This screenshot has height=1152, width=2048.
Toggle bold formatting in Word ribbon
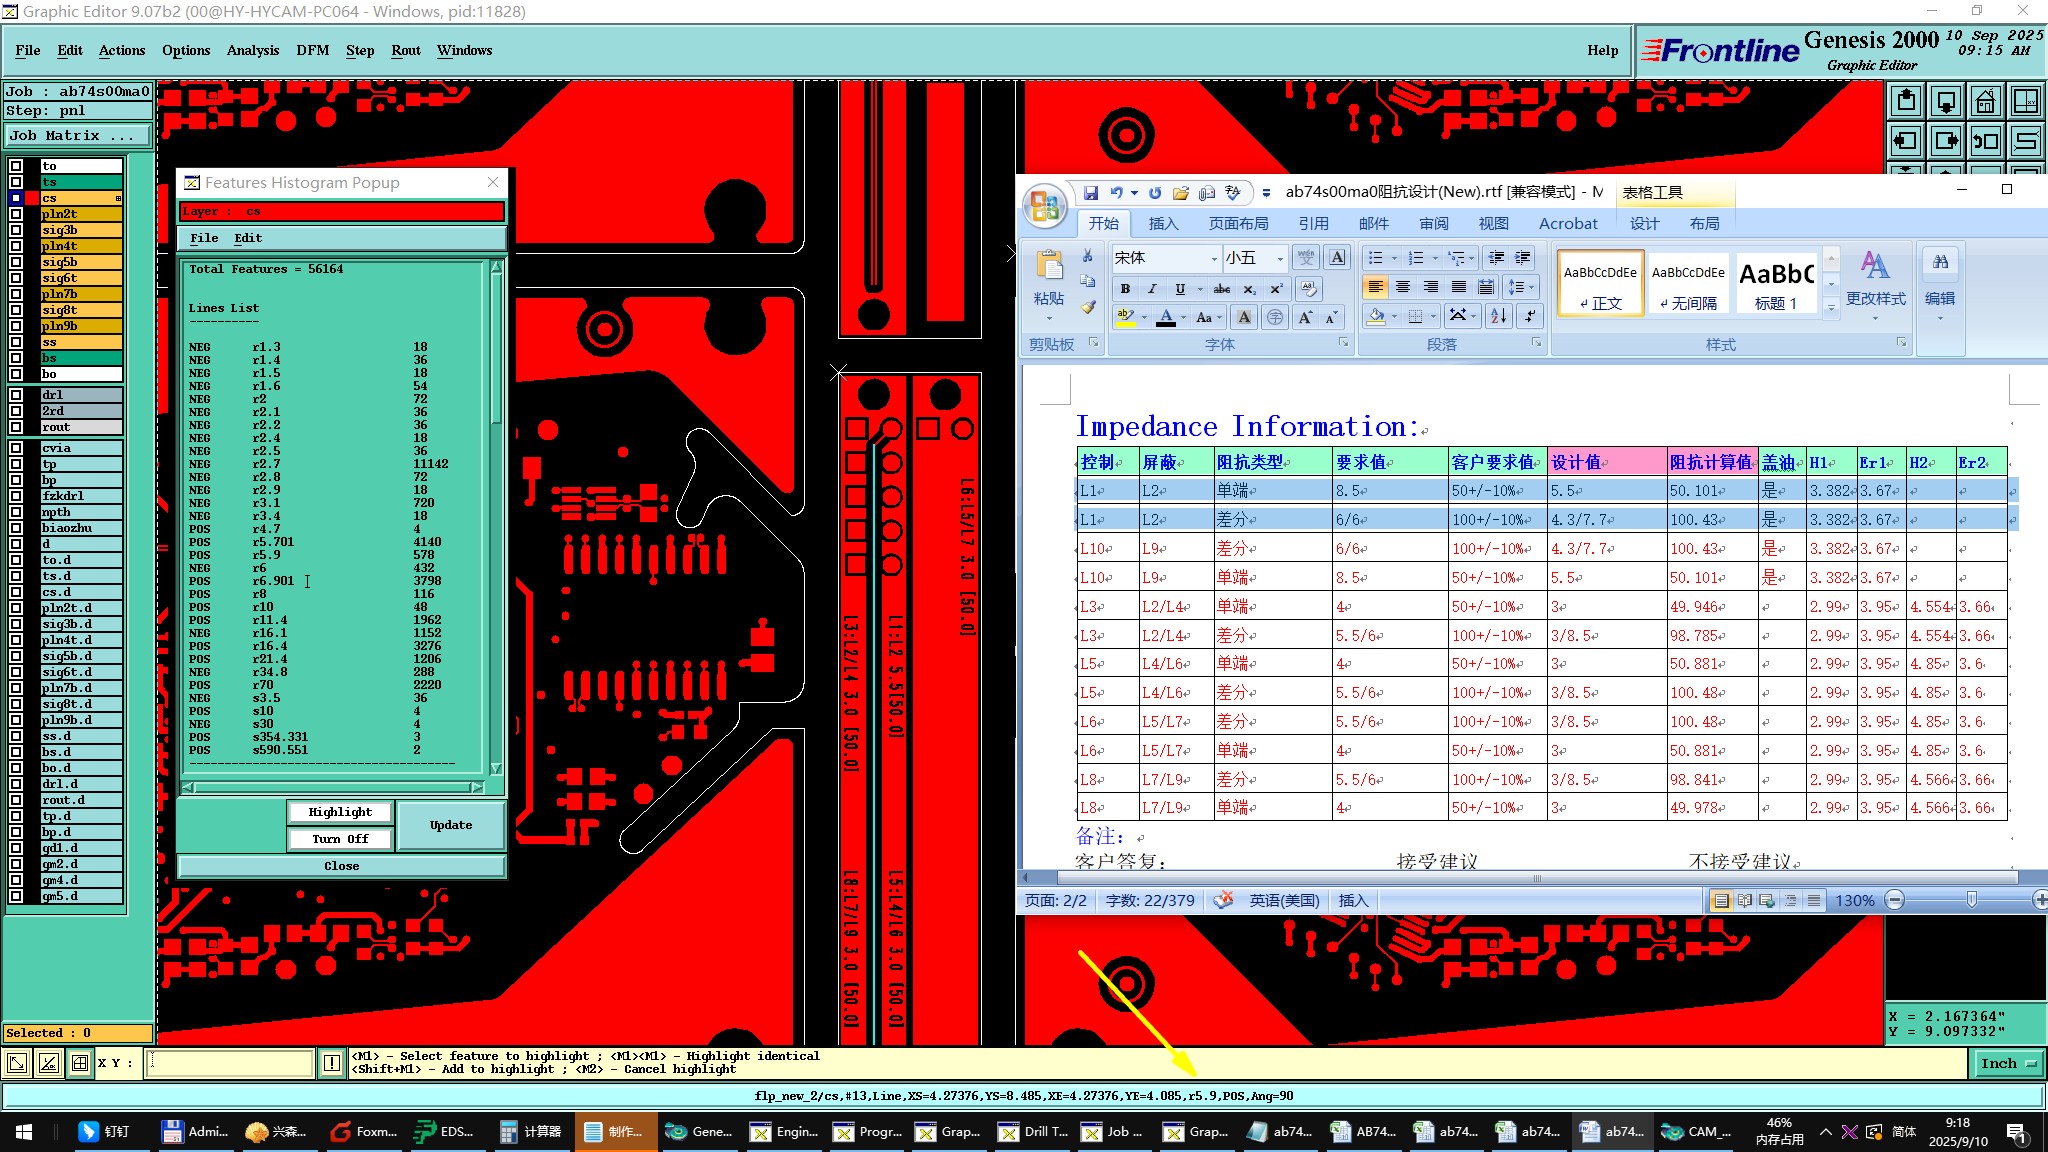(1125, 289)
